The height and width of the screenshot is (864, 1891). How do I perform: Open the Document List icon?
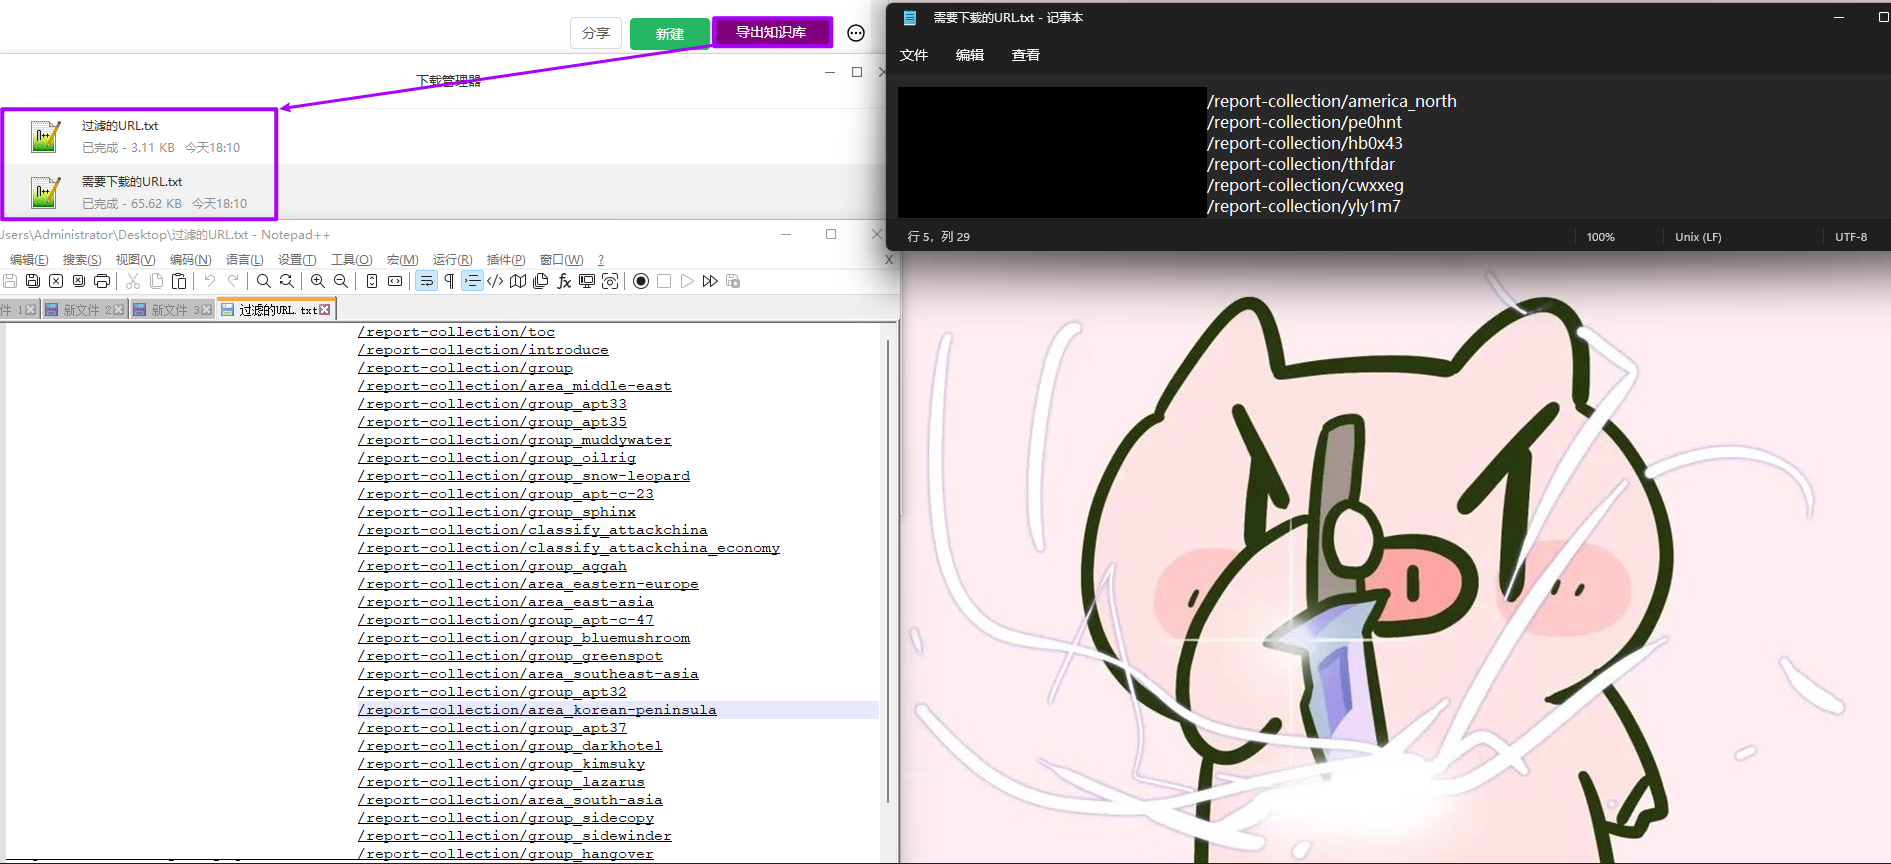[x=541, y=281]
